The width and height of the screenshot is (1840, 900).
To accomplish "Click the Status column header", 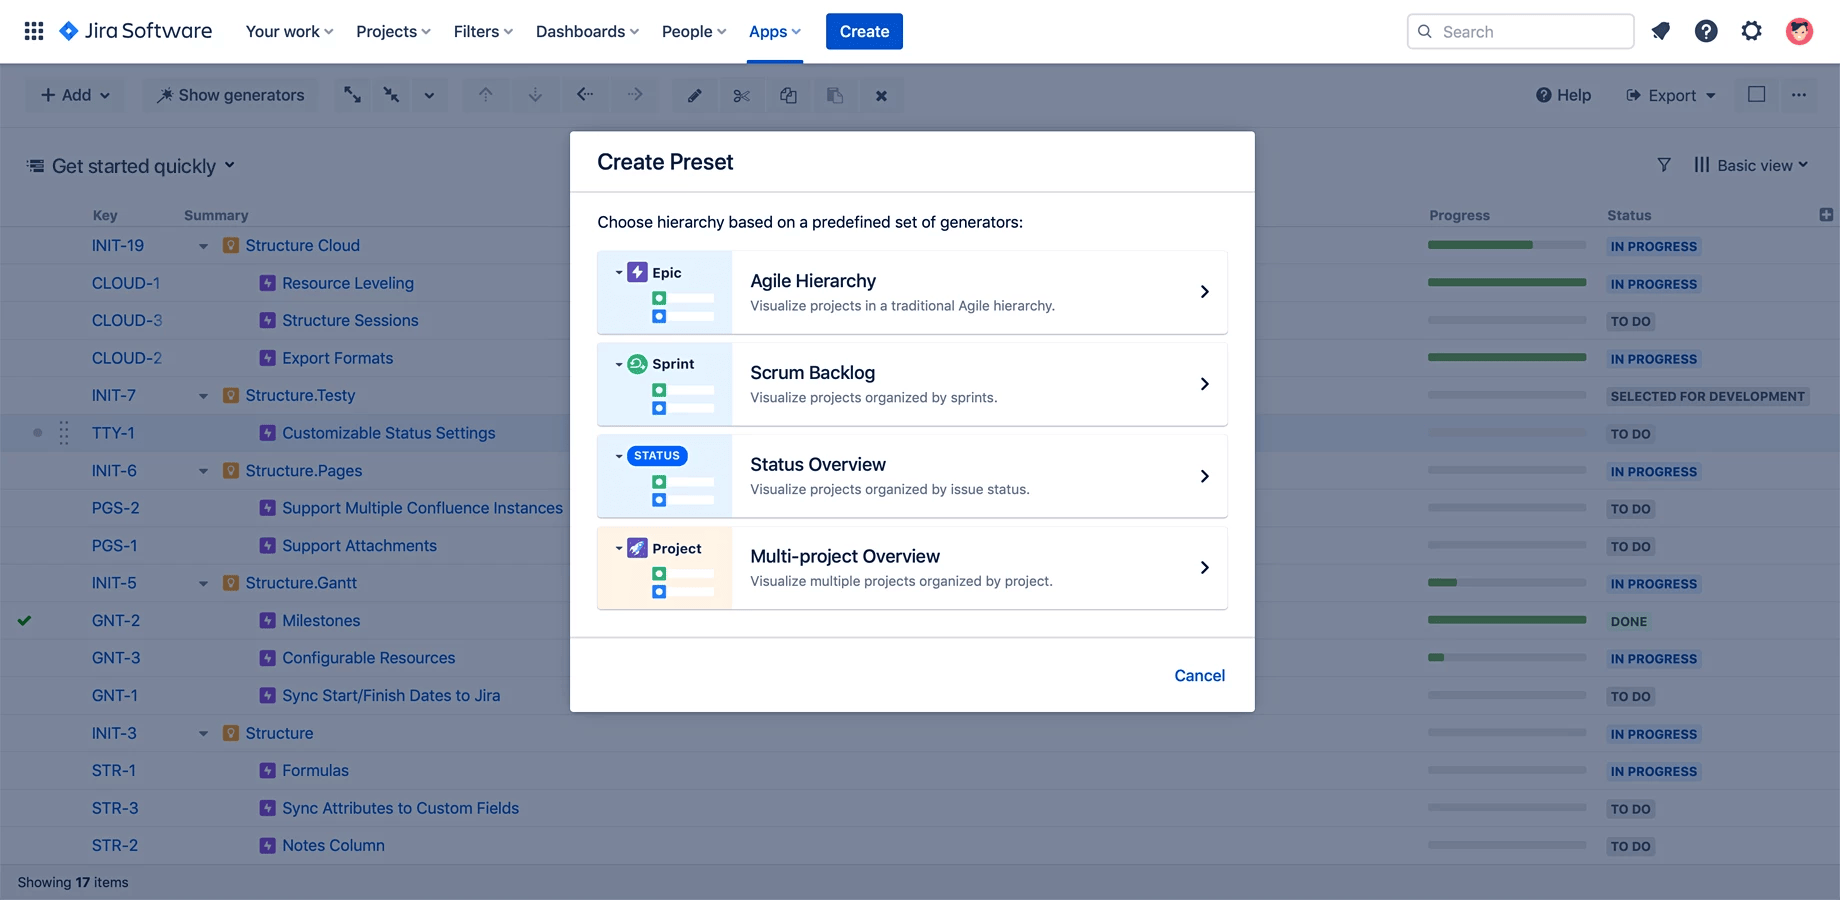I will coord(1629,215).
